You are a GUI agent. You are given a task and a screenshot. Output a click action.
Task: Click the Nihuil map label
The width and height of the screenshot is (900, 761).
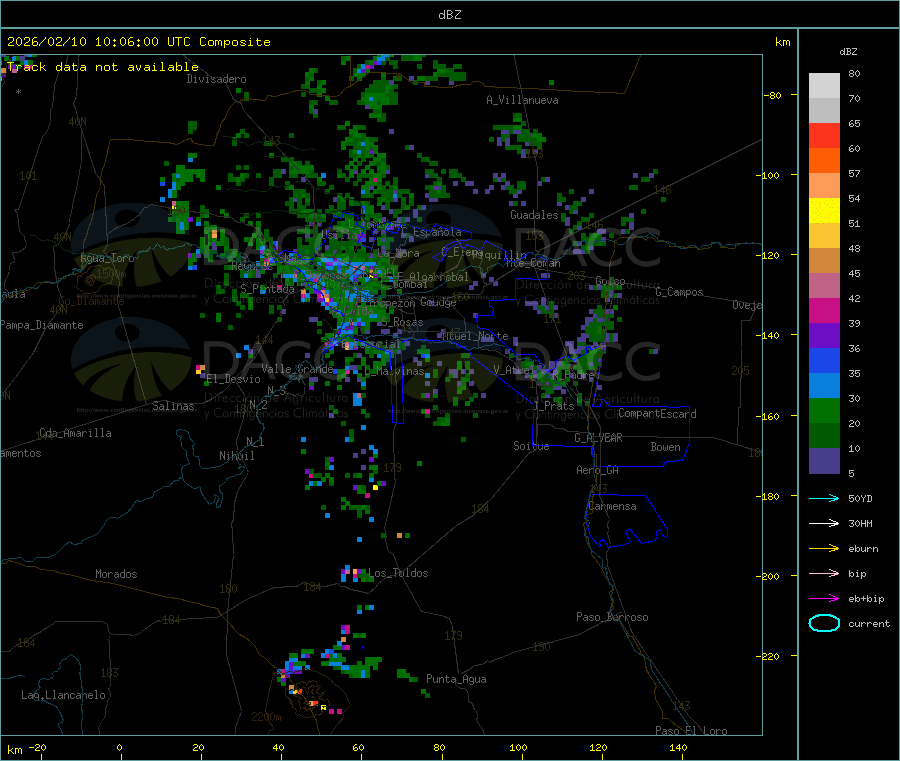(236, 456)
